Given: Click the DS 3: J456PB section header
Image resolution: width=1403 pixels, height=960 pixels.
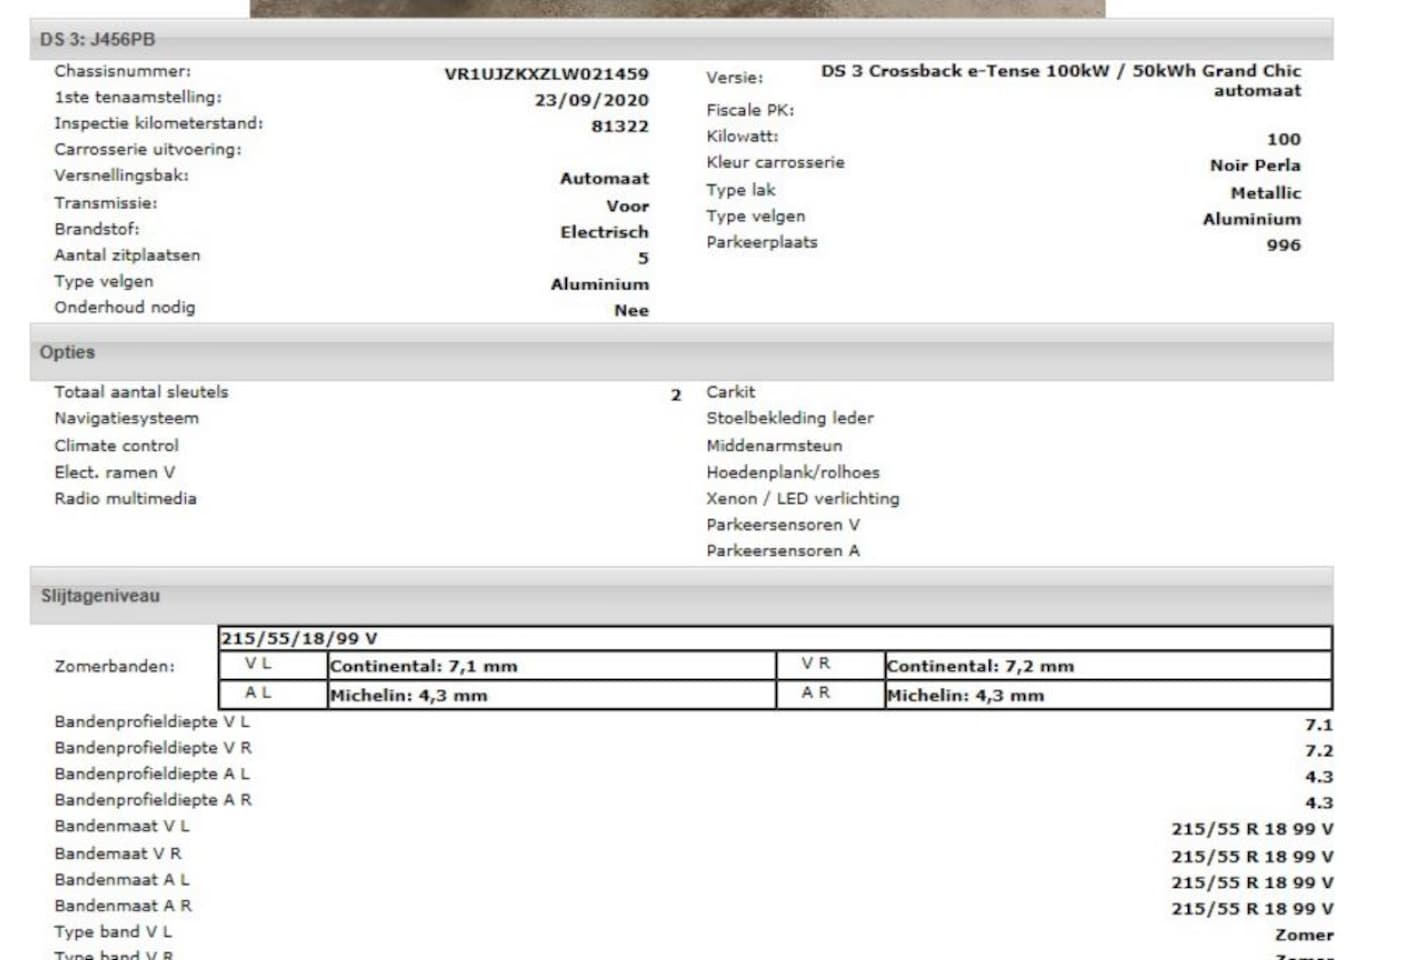Looking at the screenshot, I should click(681, 40).
